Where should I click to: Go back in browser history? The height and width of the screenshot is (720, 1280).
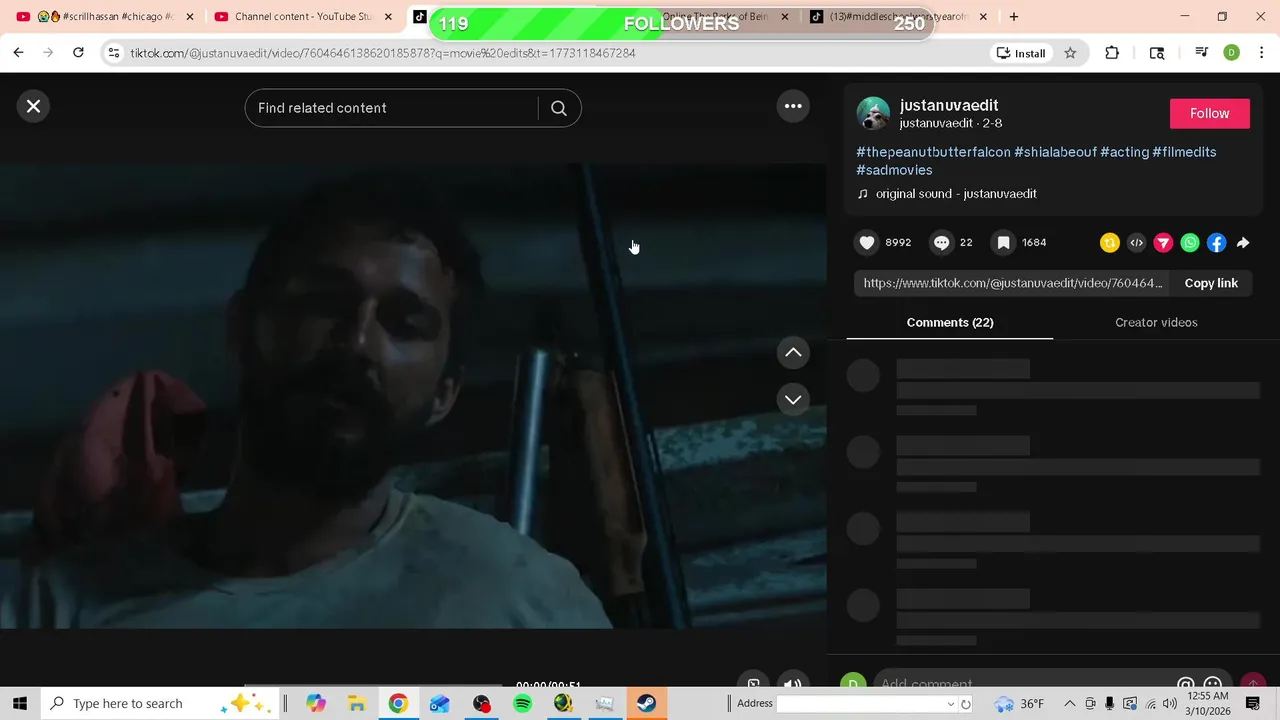point(18,53)
